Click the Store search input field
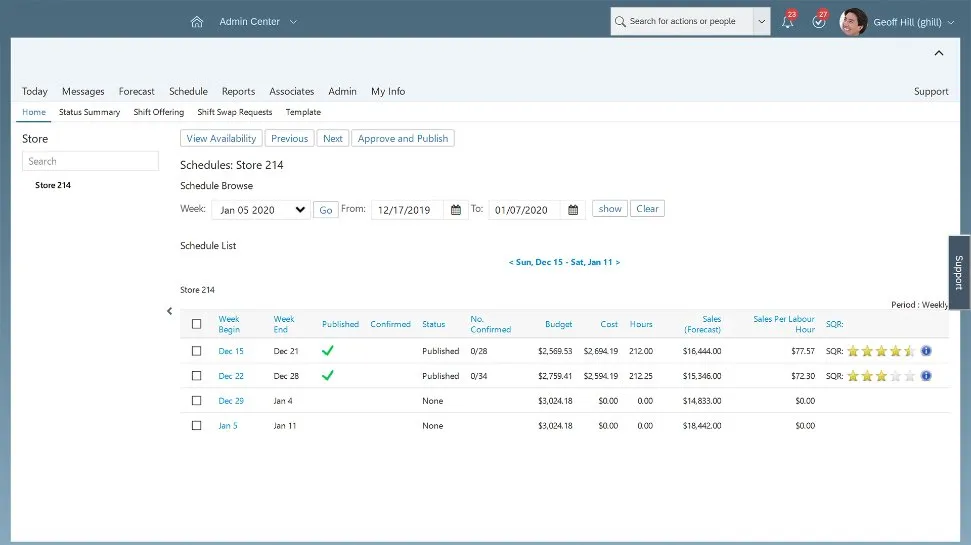971x545 pixels. tap(90, 161)
